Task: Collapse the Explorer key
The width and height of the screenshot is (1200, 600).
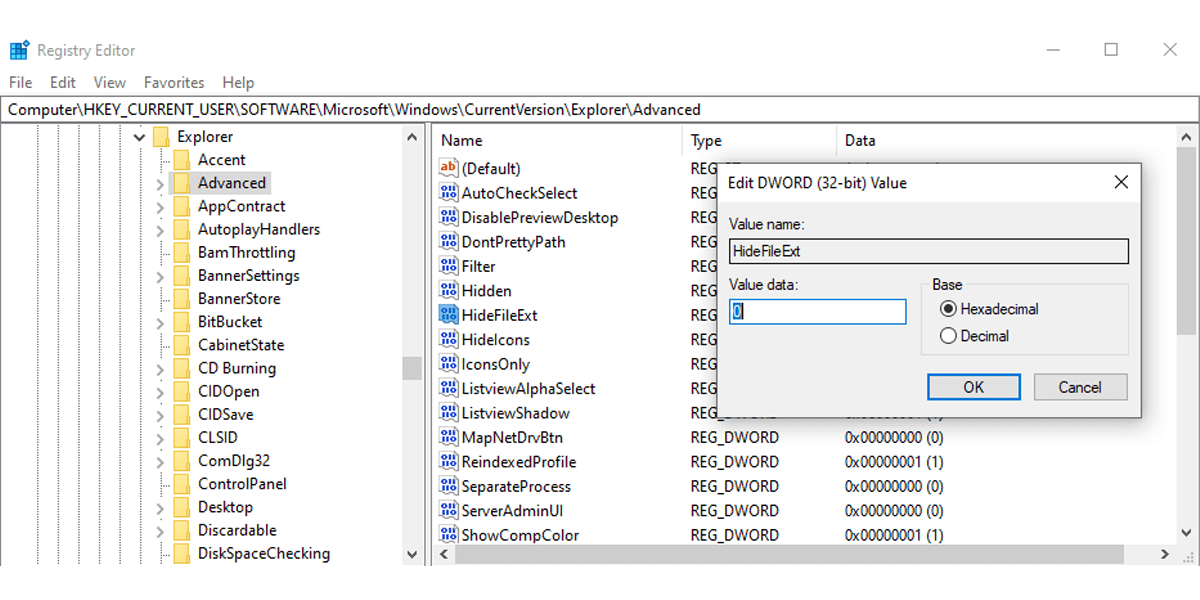Action: point(139,136)
